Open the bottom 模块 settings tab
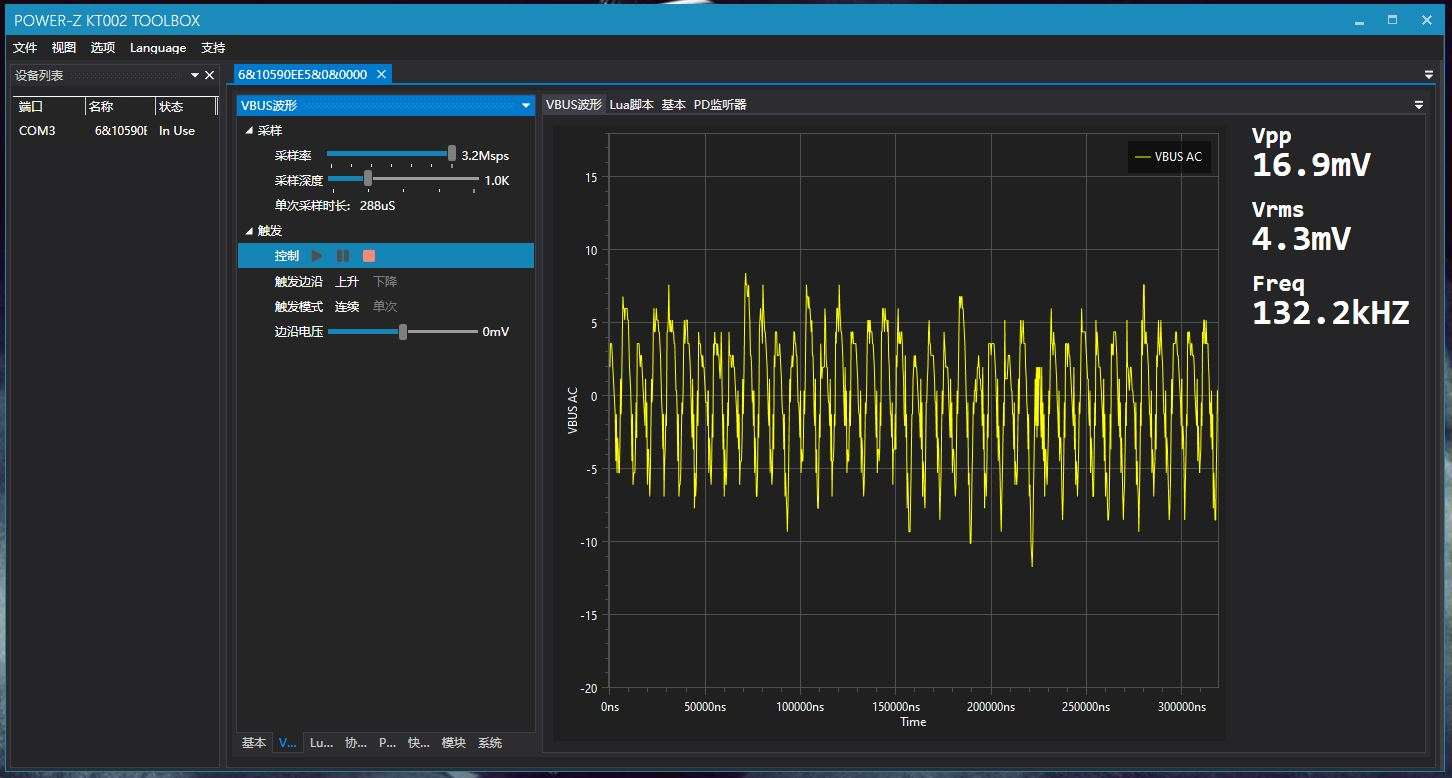This screenshot has width=1452, height=778. pos(454,743)
